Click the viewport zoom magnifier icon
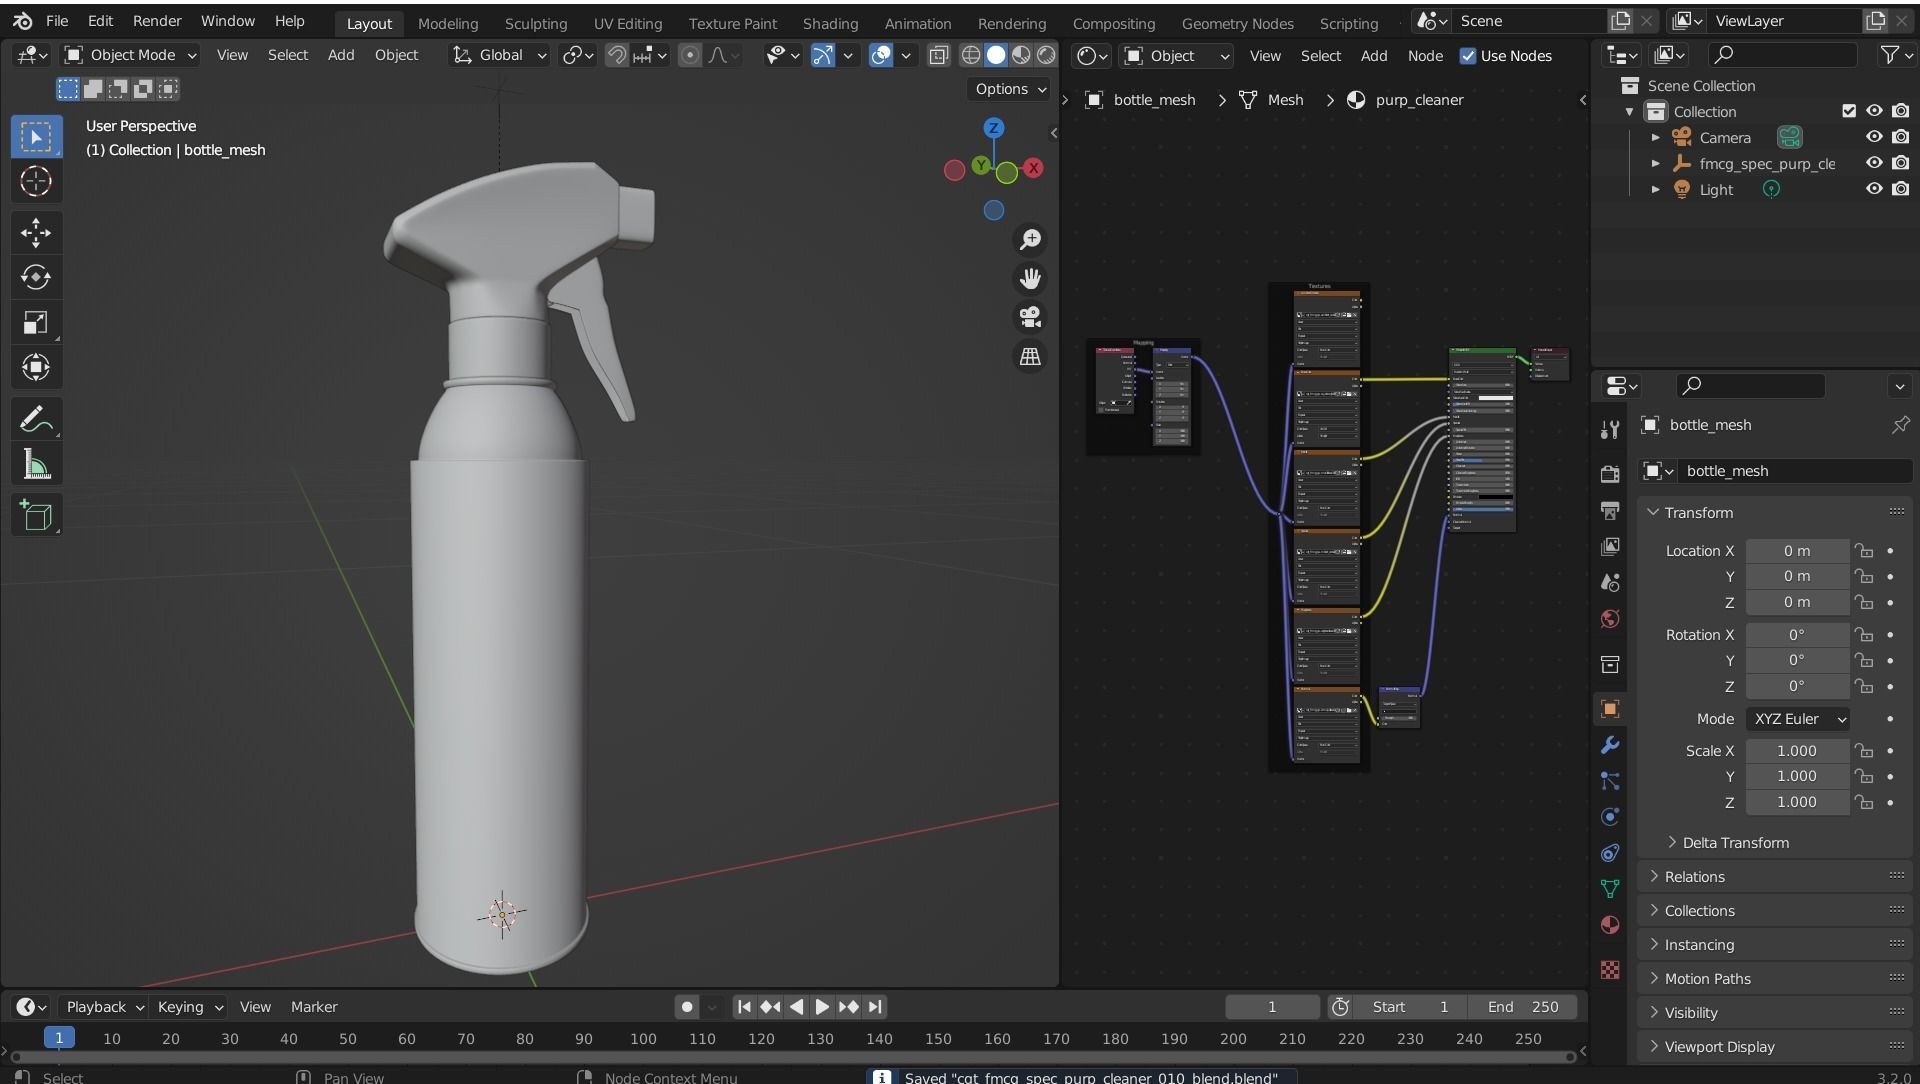Screen dimensions: 1920x1084 tap(1030, 239)
